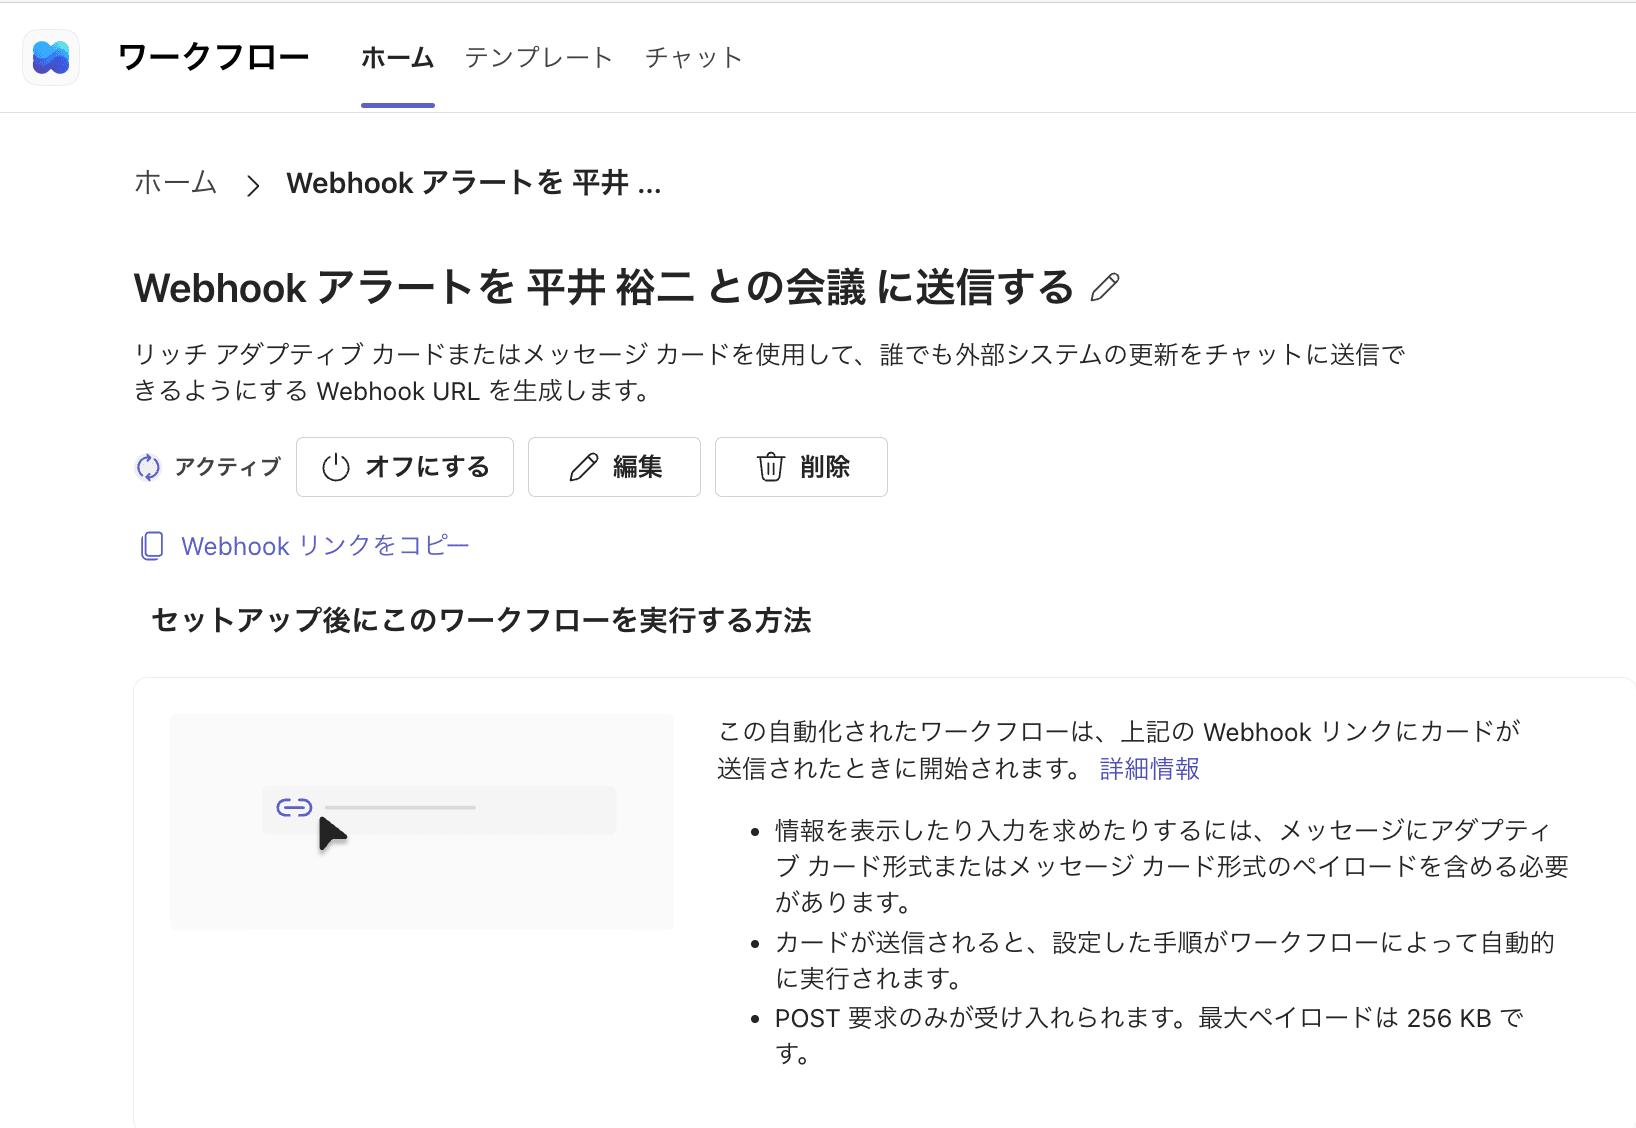Click the description starting with リッチ アダプティブ カード
This screenshot has width=1636, height=1128.
pos(770,372)
